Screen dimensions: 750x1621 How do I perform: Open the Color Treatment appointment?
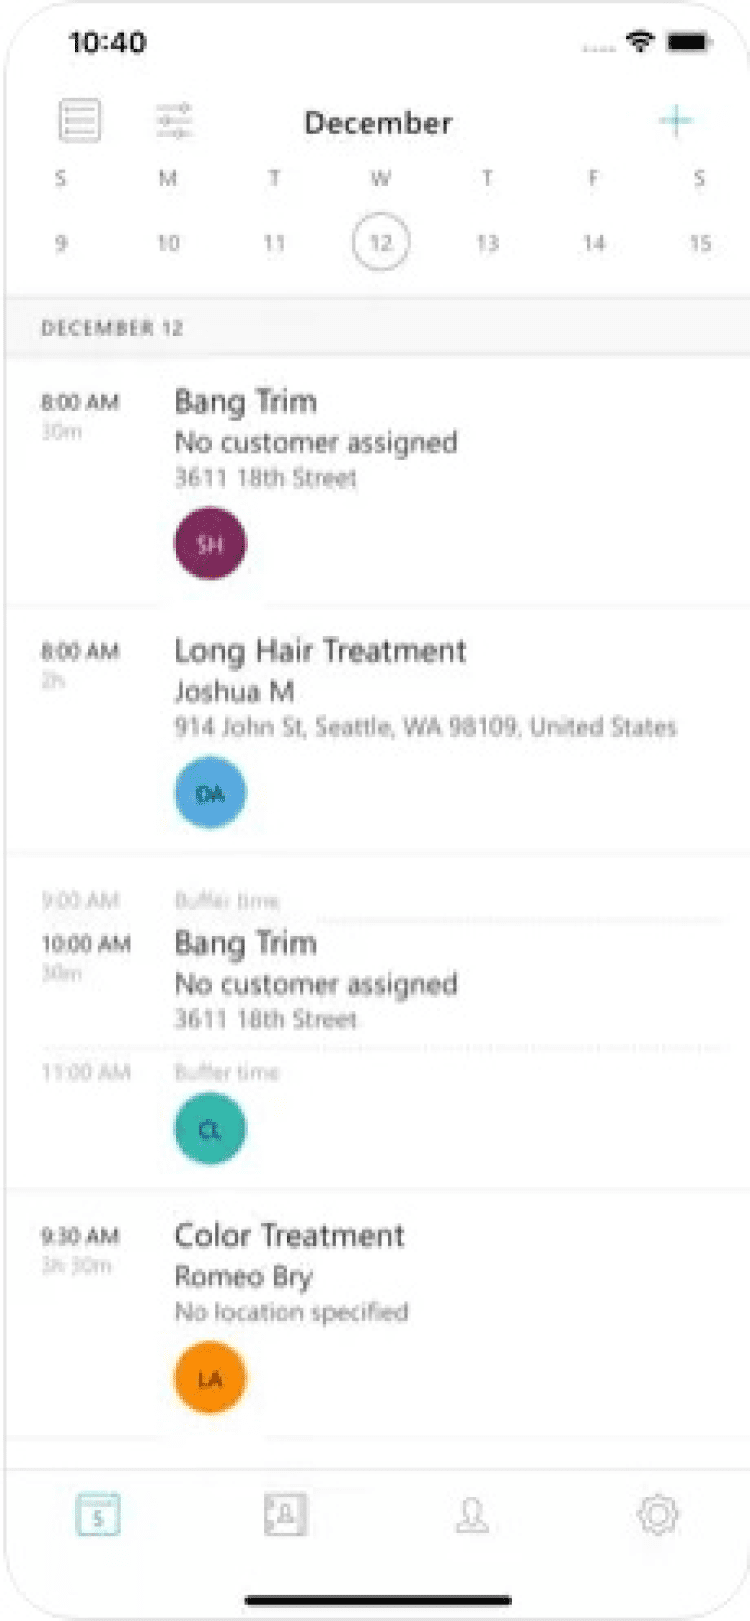tap(290, 1236)
